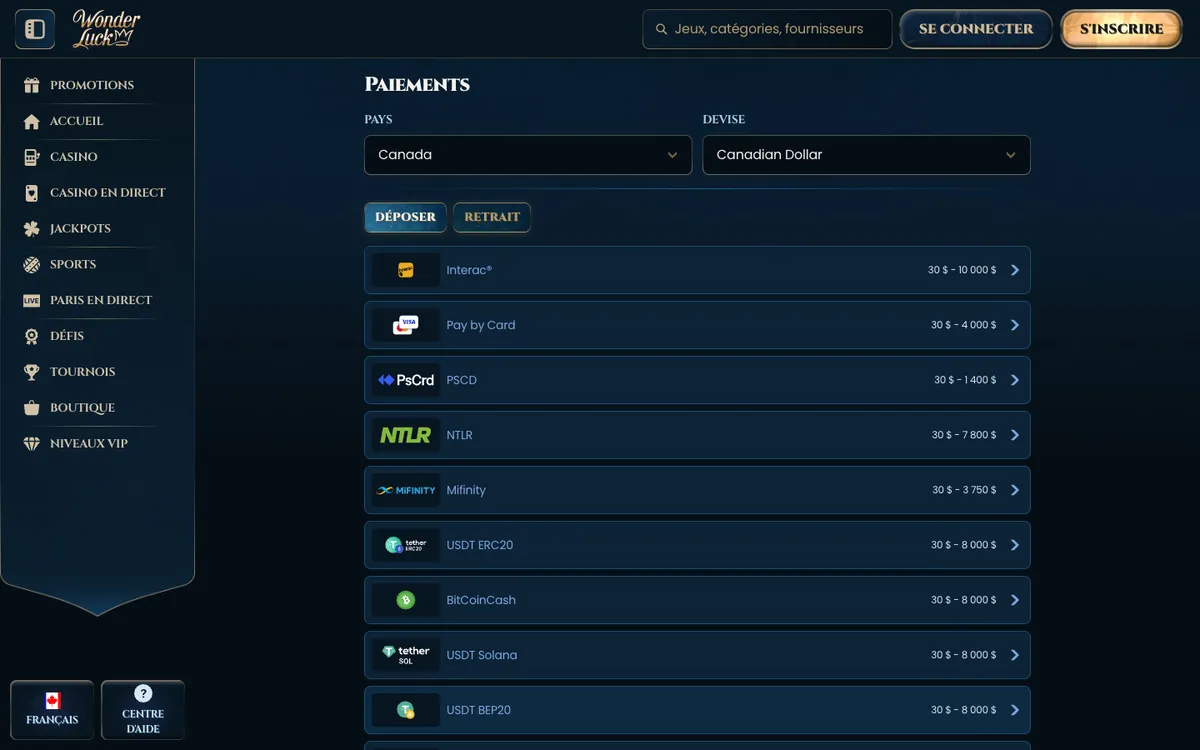
Task: Click the 30 $ - 1 400 $ limit
Action: 965,380
